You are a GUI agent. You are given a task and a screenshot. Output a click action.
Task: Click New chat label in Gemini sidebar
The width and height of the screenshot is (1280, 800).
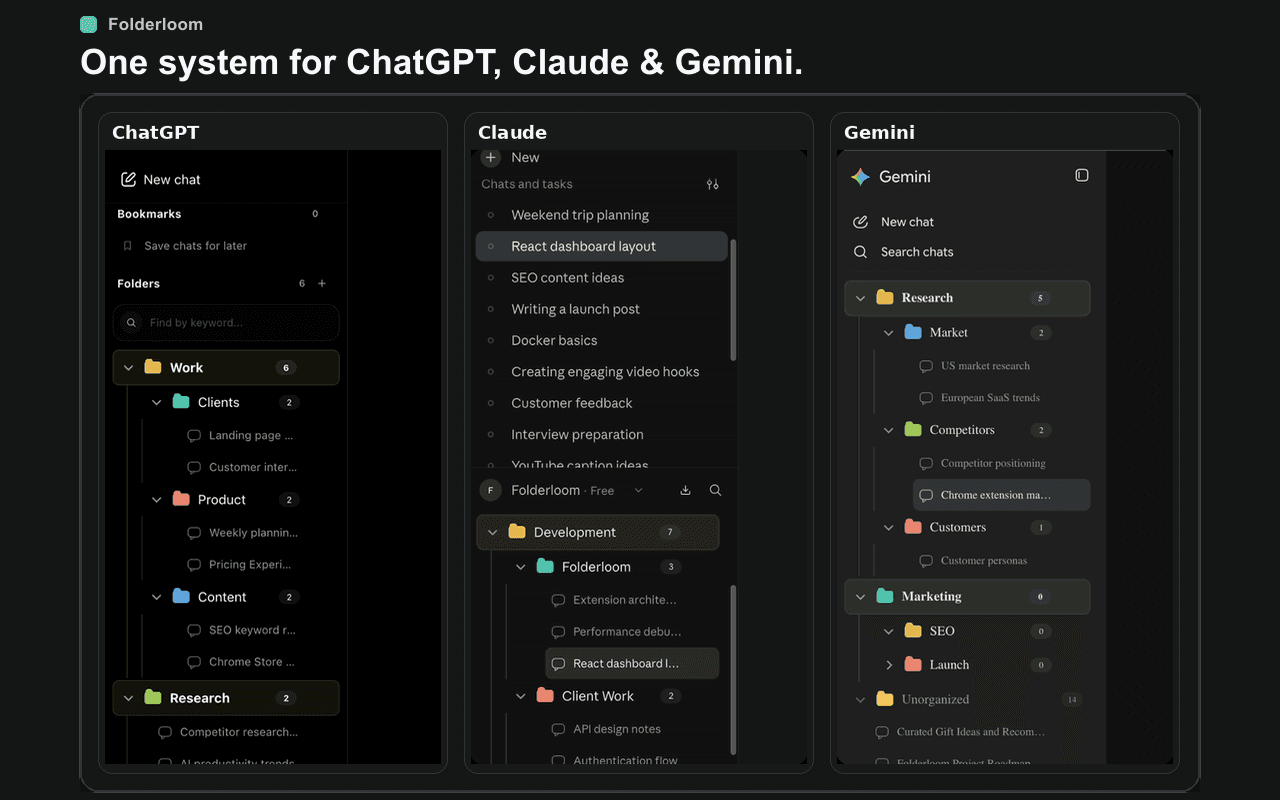tap(907, 222)
